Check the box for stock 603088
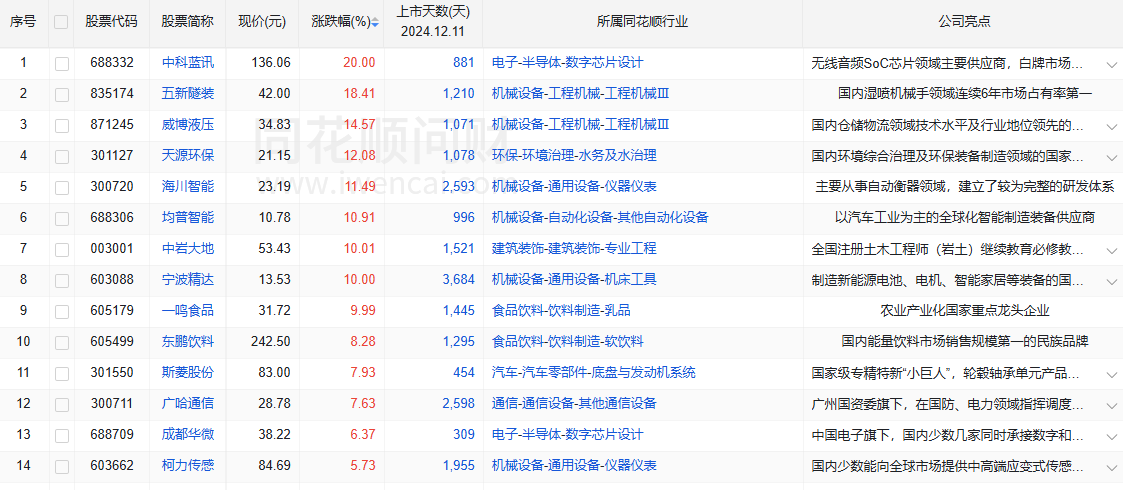This screenshot has width=1123, height=490. click(62, 280)
